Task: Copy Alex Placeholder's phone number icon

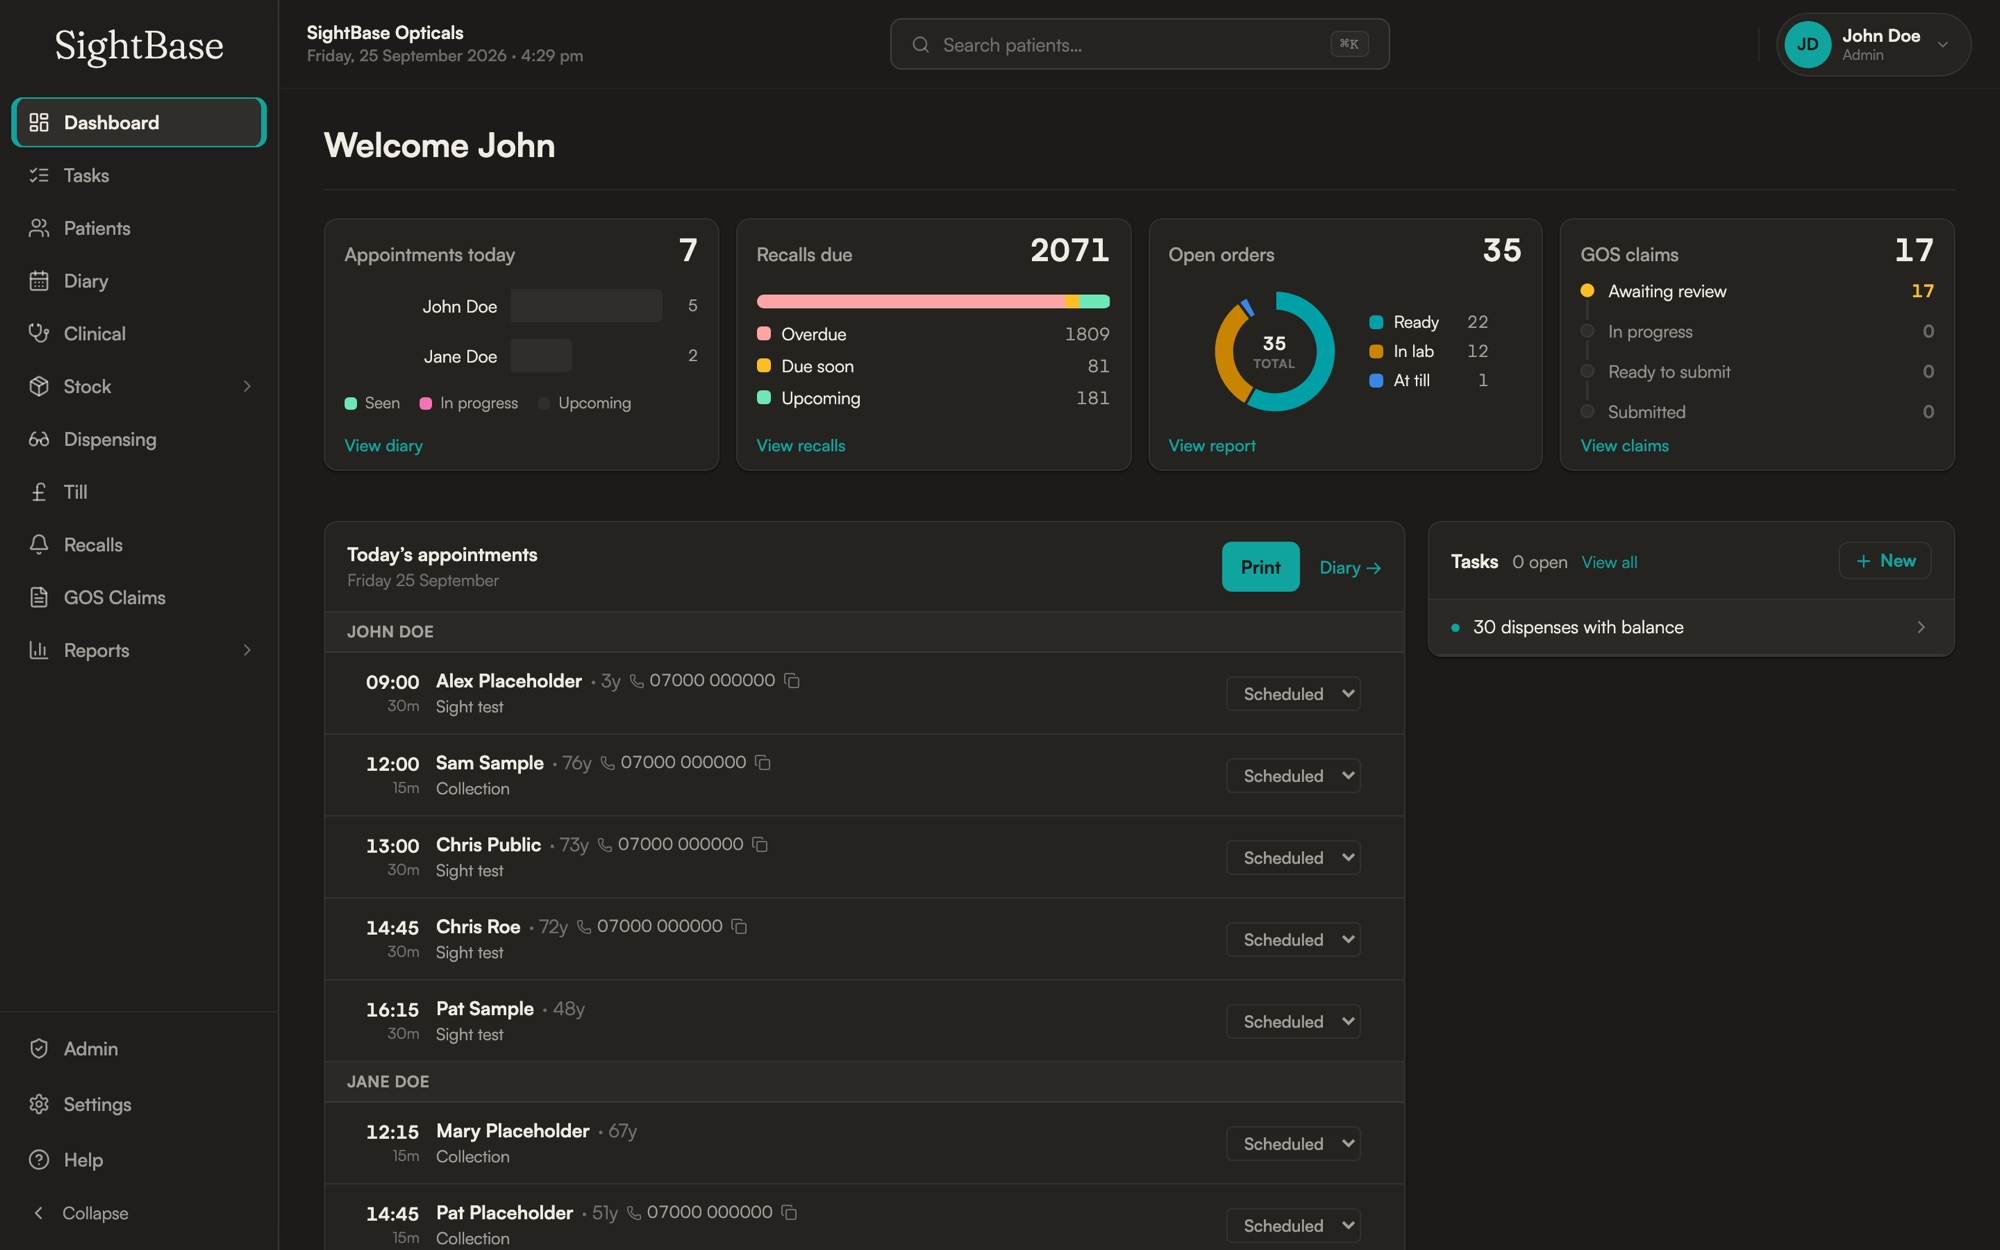Action: (x=792, y=680)
